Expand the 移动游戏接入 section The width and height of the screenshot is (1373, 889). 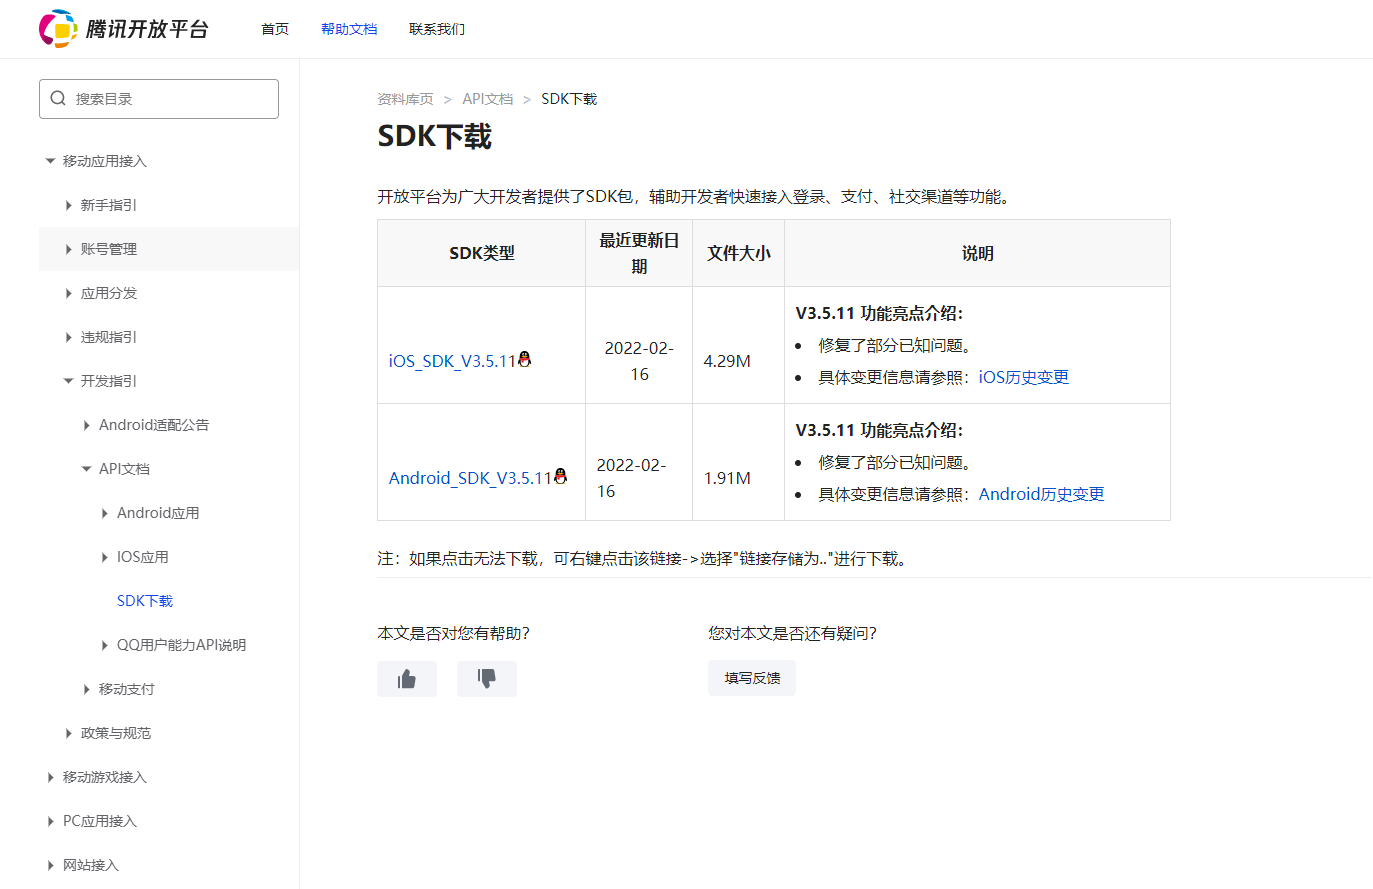(x=49, y=776)
